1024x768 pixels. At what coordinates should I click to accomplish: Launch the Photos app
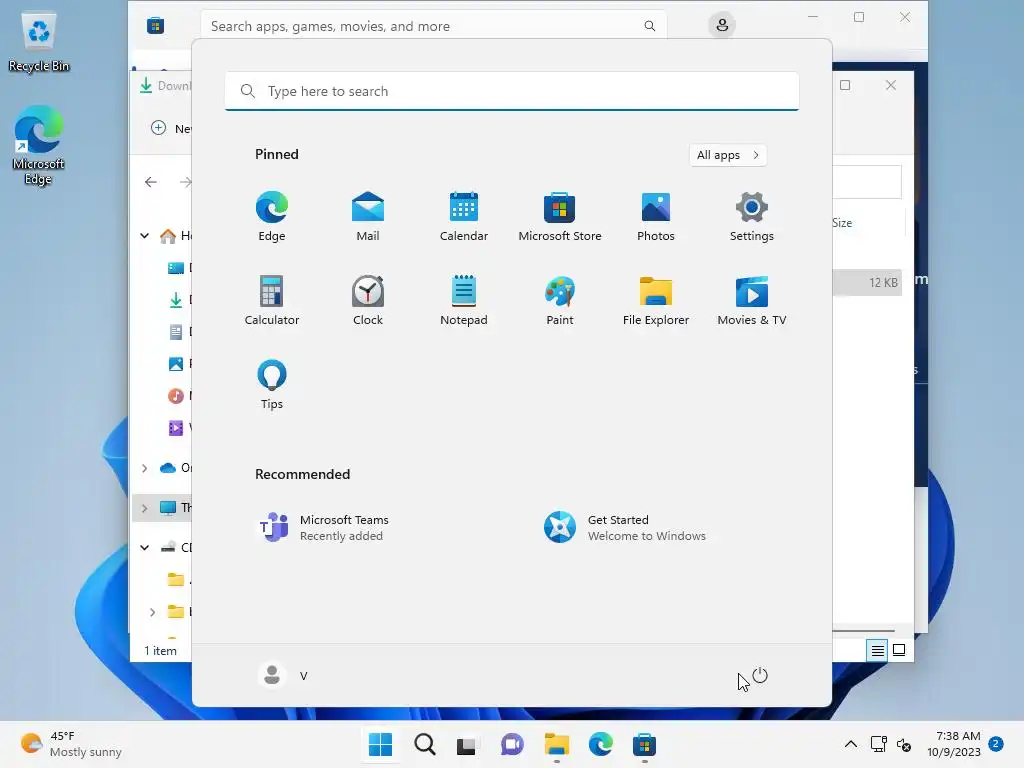click(656, 217)
